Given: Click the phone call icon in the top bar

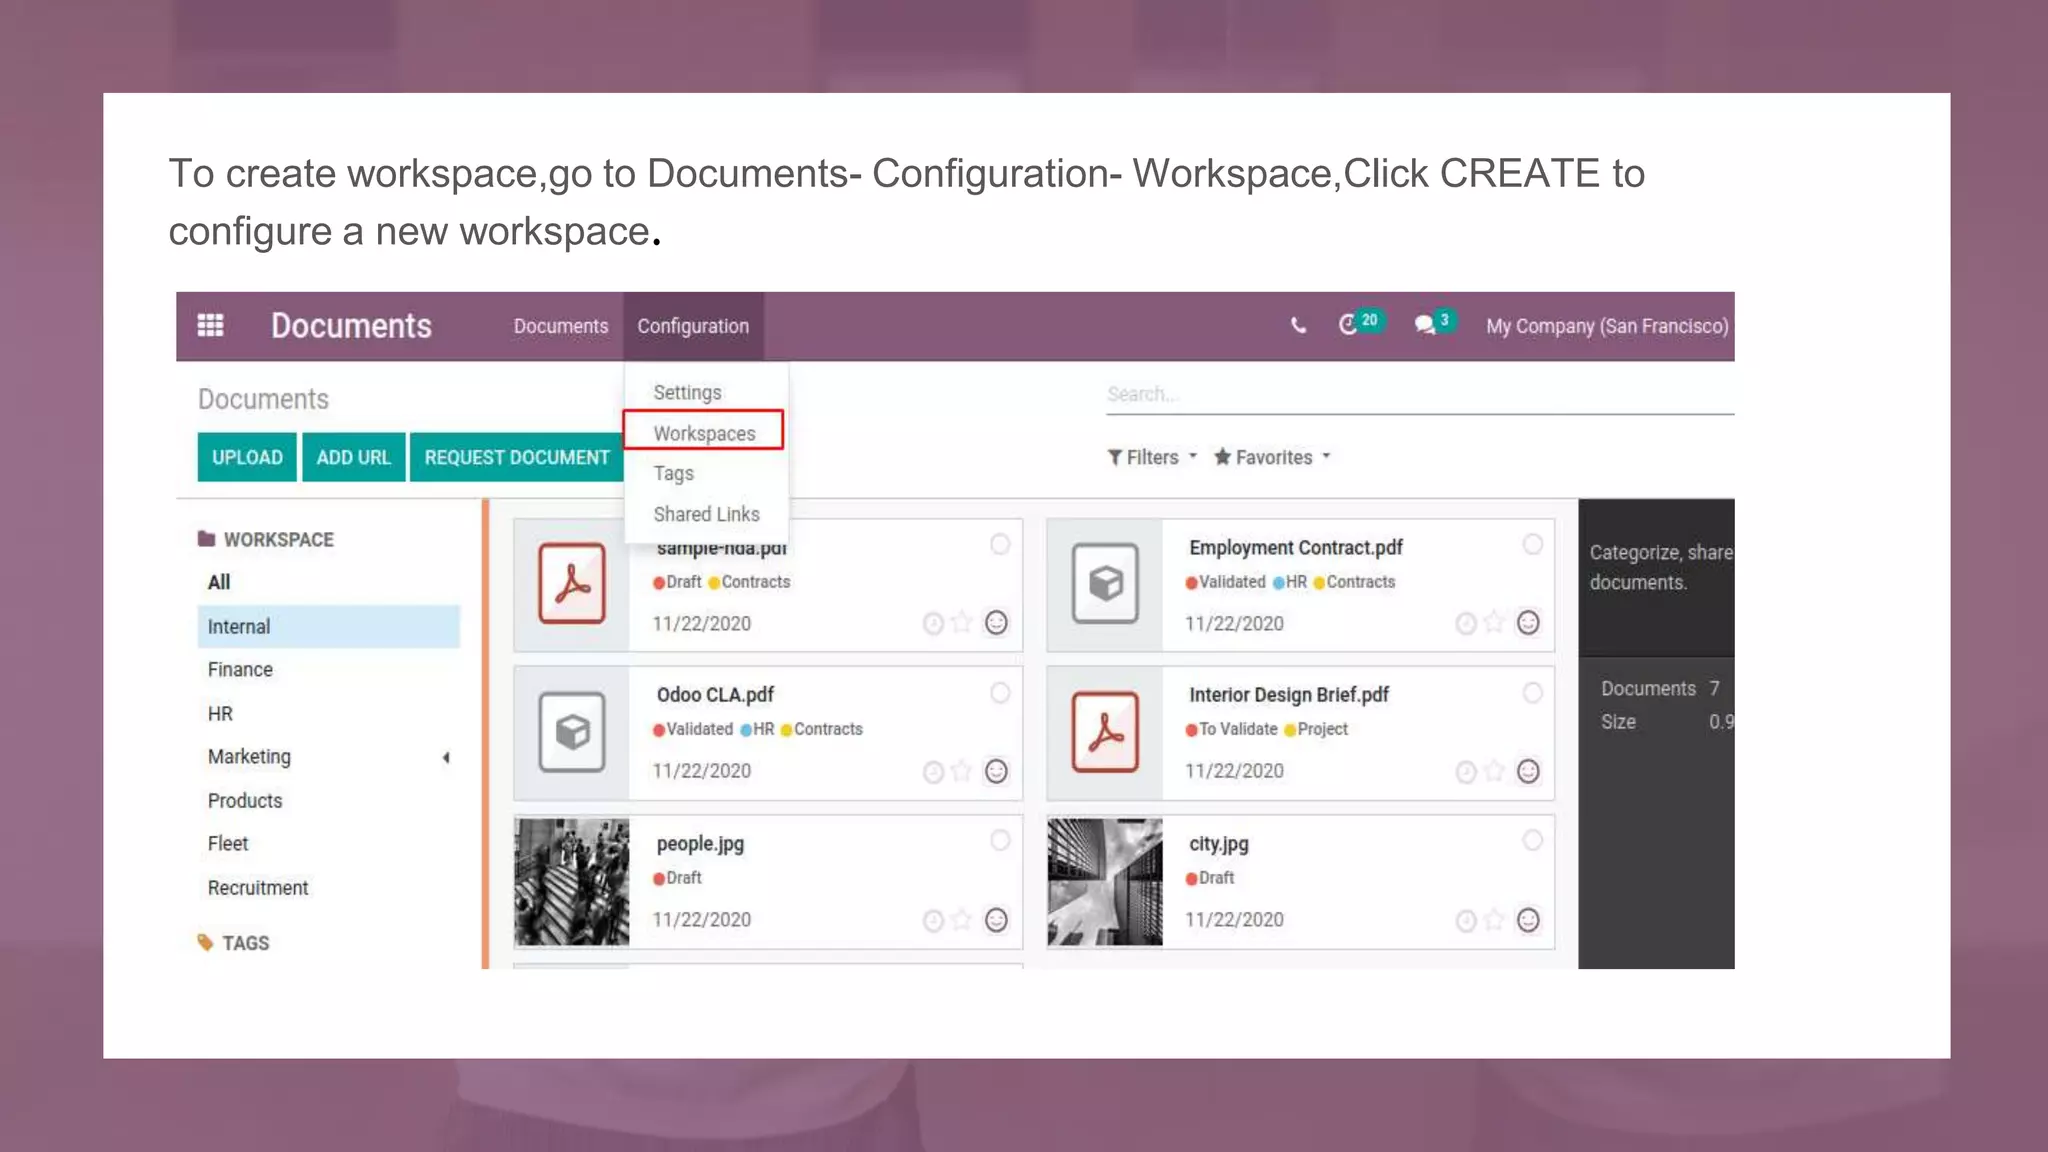Looking at the screenshot, I should [1298, 326].
